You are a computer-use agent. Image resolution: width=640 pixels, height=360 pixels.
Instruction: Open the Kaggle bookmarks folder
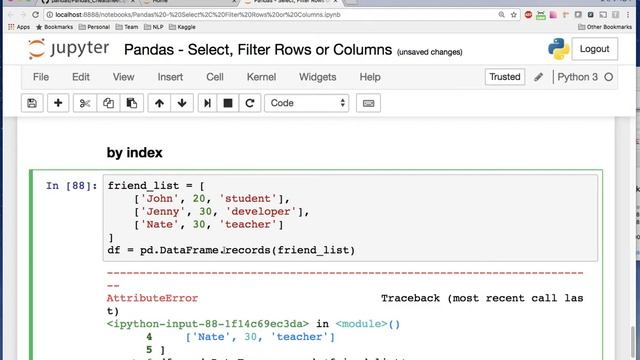tap(182, 27)
